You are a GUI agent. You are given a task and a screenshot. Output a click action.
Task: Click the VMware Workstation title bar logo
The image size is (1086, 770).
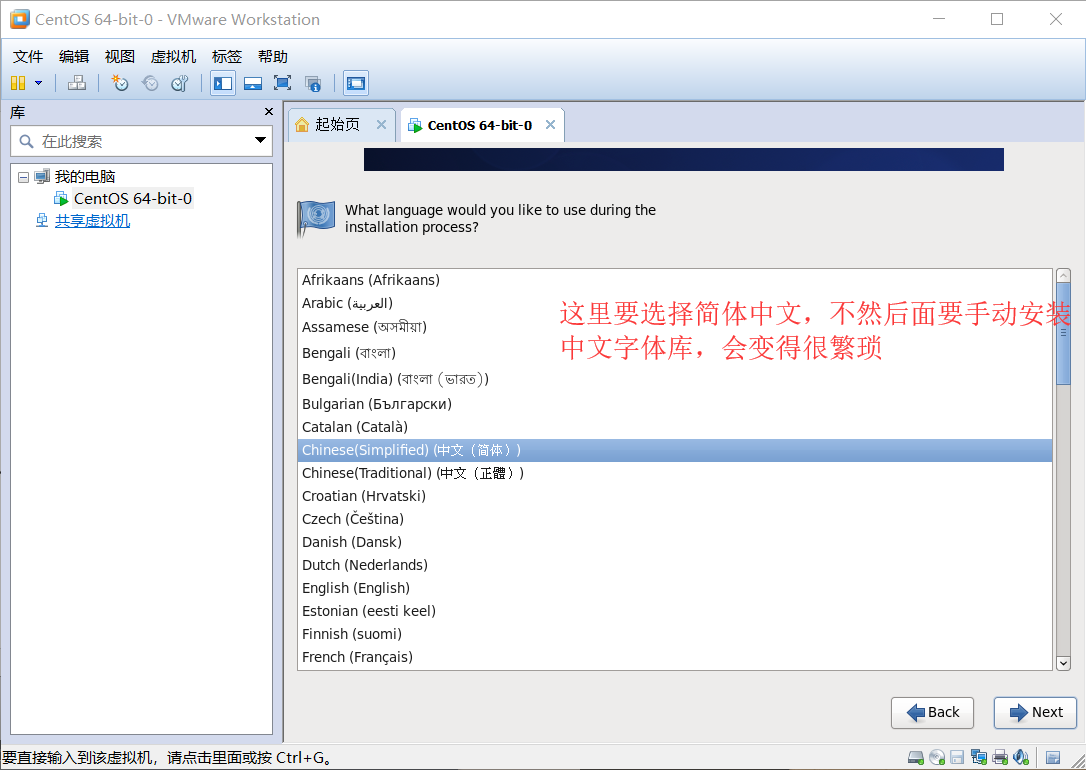click(x=19, y=19)
